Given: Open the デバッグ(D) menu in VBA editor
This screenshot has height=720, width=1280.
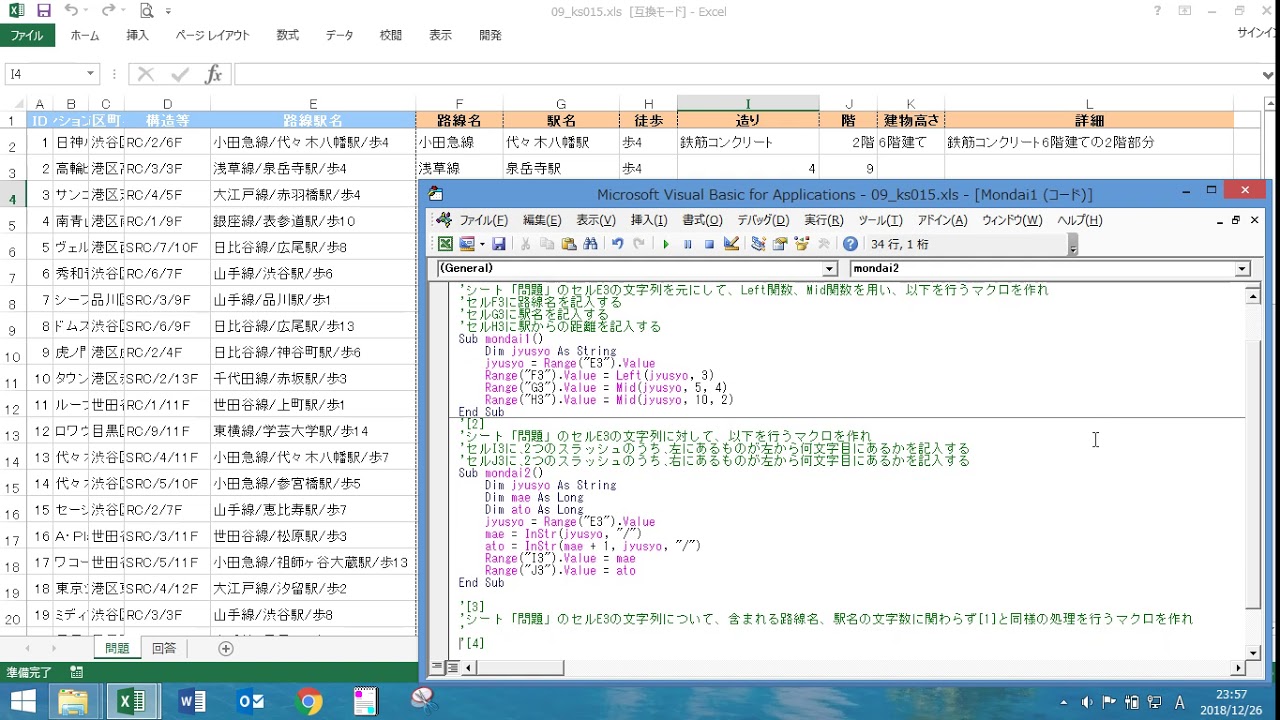Looking at the screenshot, I should (x=763, y=220).
